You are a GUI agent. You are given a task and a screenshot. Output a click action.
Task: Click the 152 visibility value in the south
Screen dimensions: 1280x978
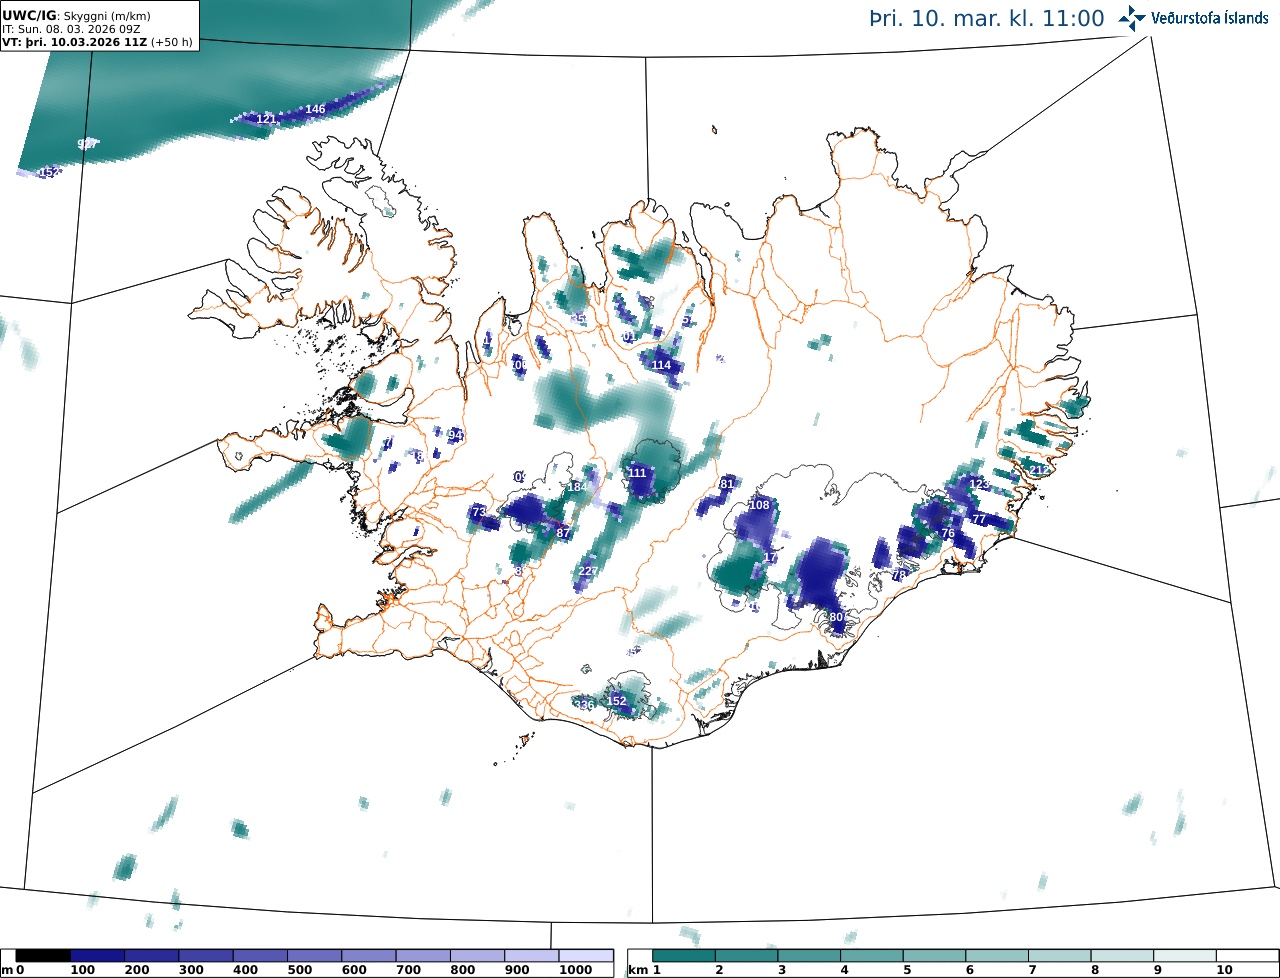(617, 701)
